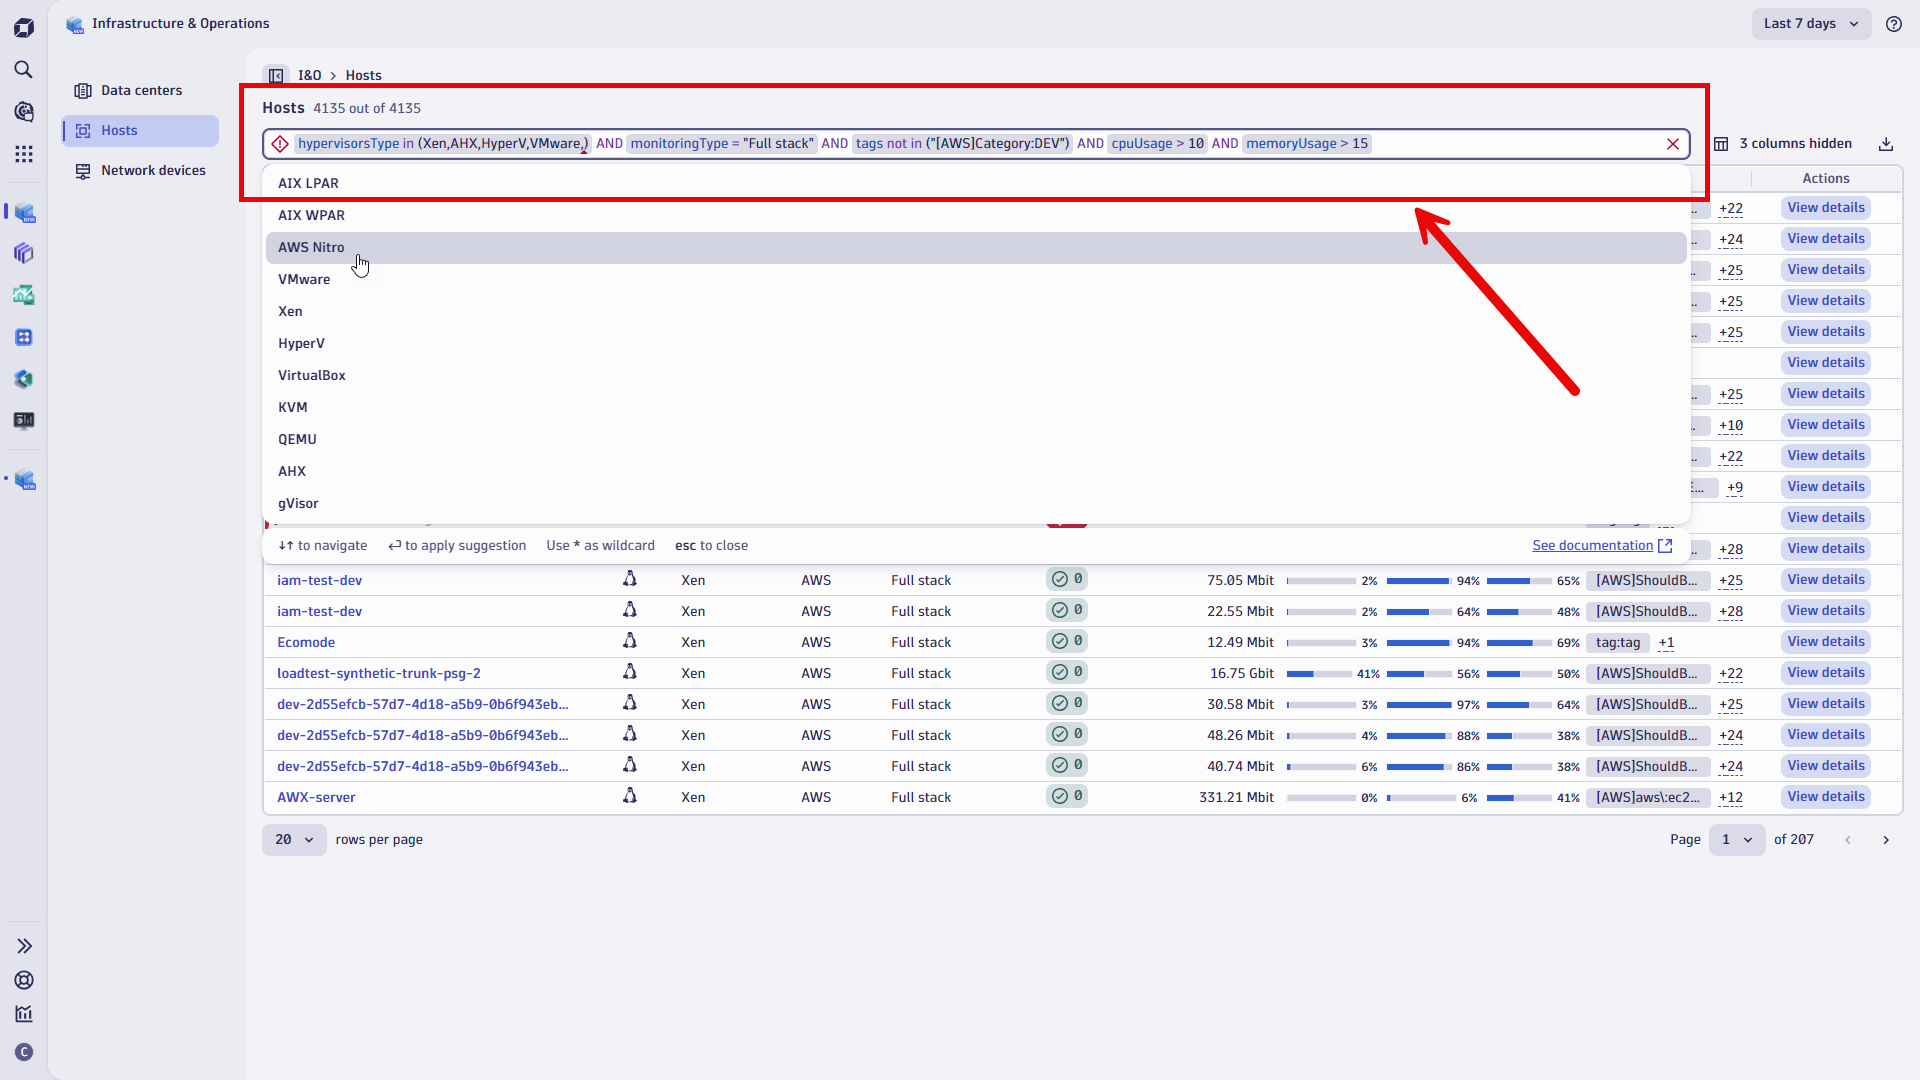Click 'View details' for the AWX-server row
1920x1080 pixels.
tap(1825, 797)
